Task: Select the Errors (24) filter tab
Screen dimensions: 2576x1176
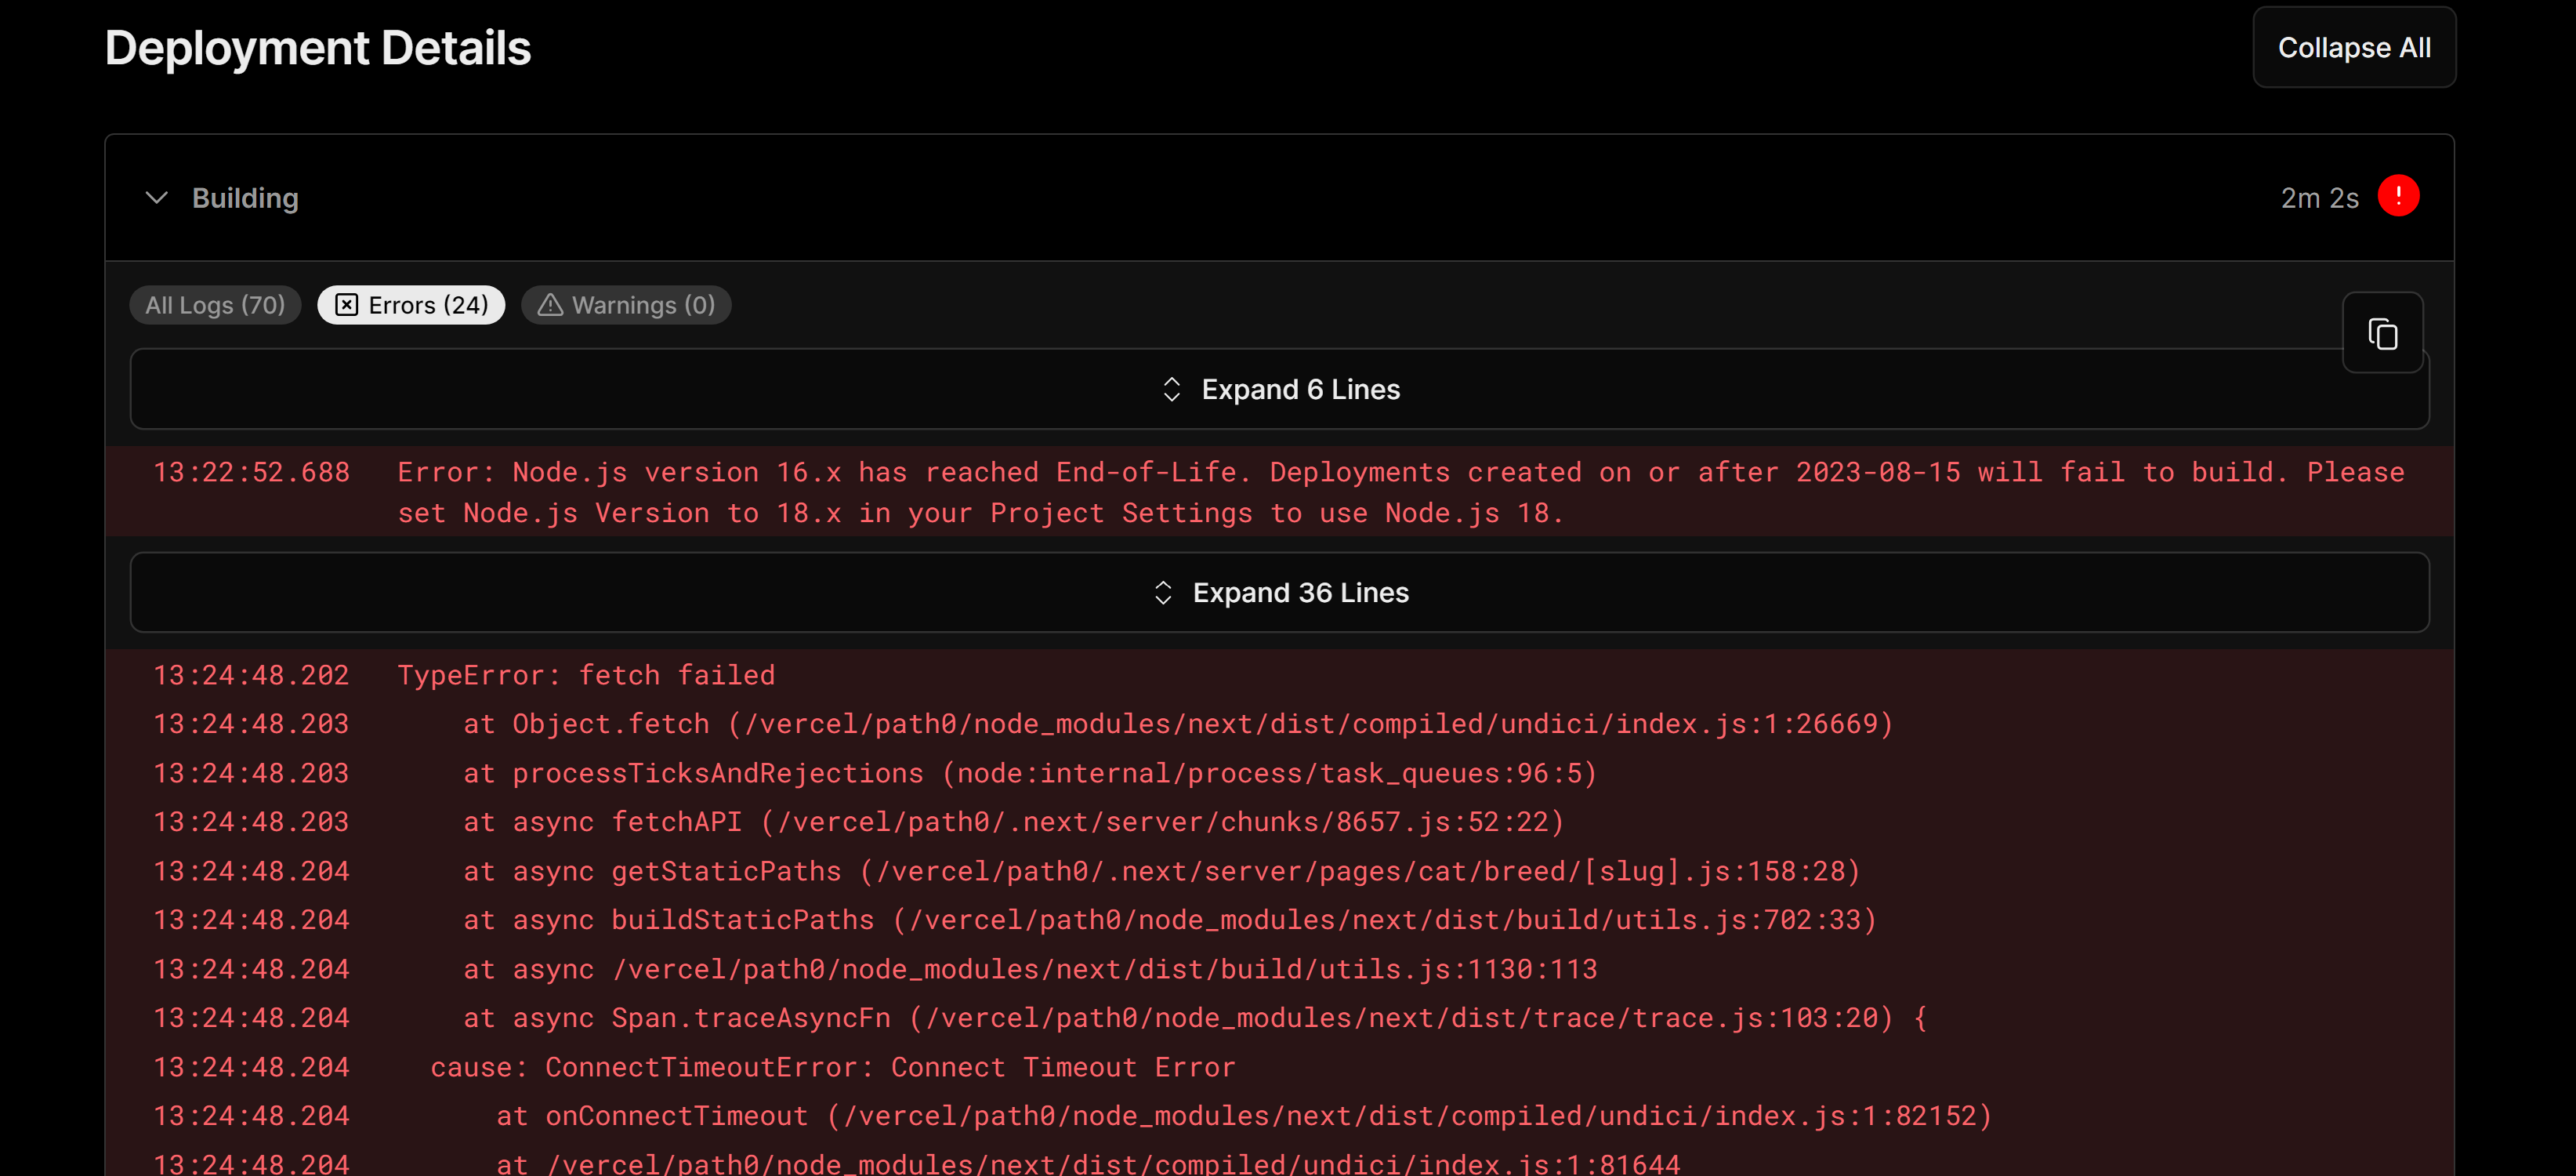Action: tap(411, 305)
